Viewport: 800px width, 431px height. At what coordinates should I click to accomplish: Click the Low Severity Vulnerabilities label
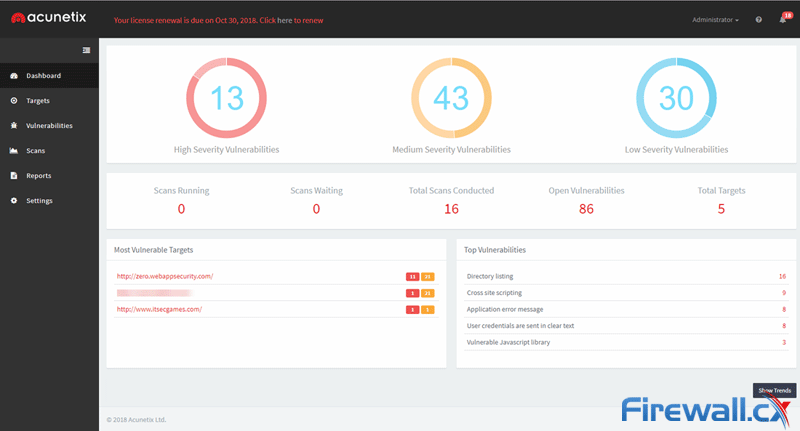pos(677,149)
